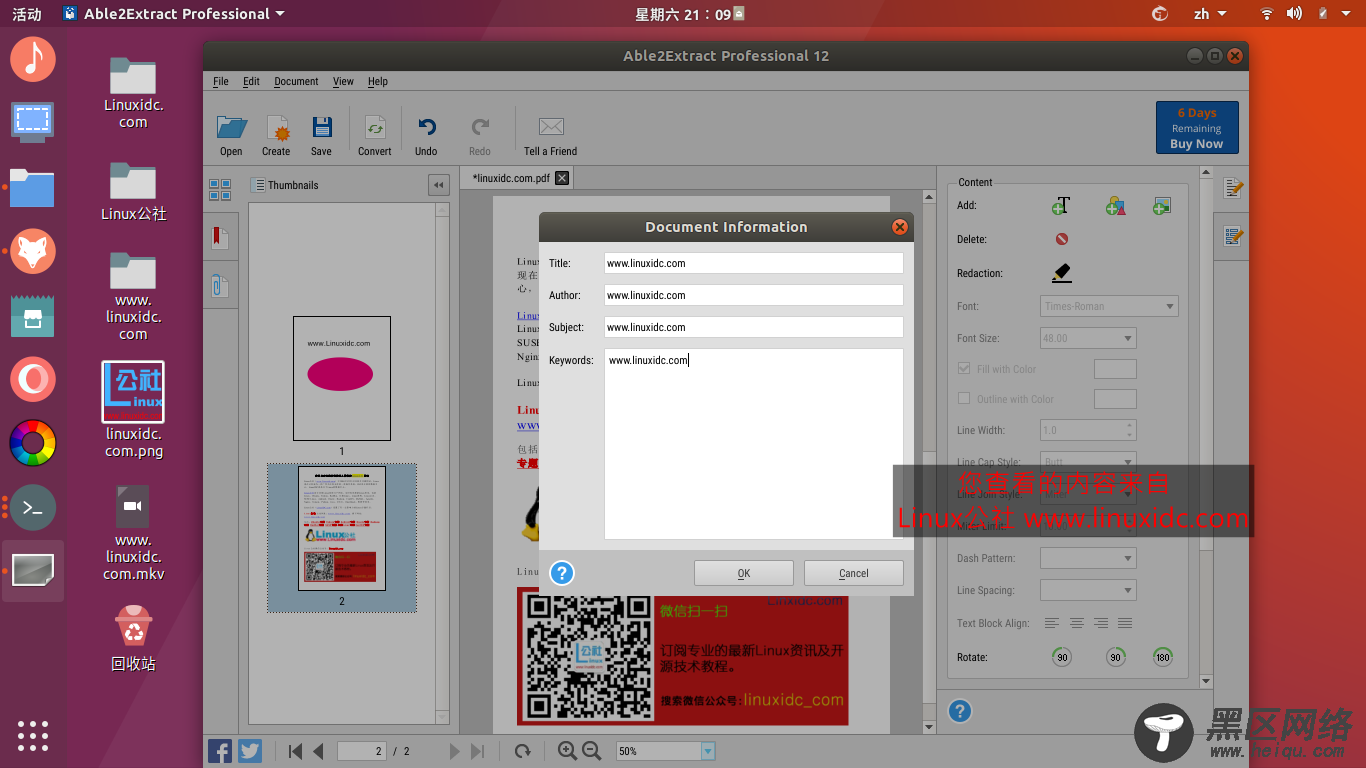Click the Redo arrow icon

coord(480,127)
